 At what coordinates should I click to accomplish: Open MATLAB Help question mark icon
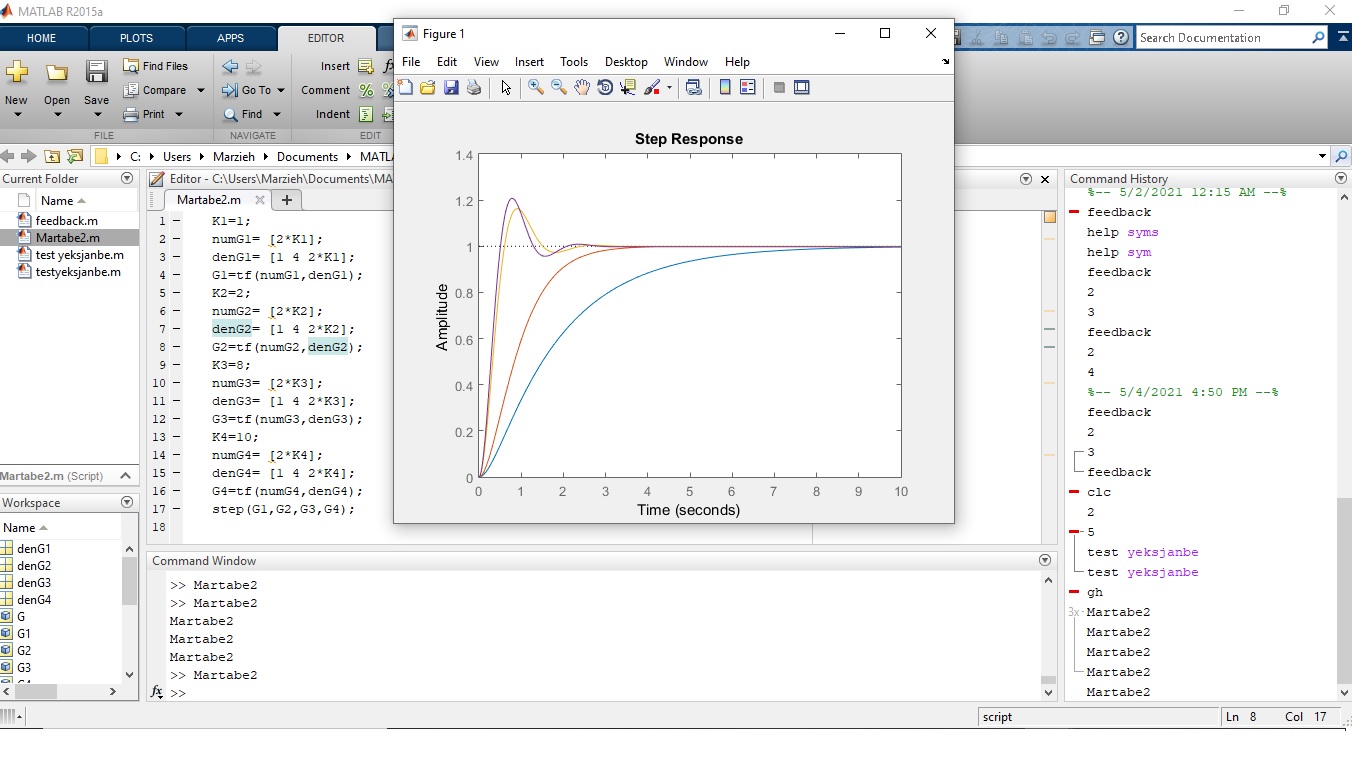(1121, 38)
